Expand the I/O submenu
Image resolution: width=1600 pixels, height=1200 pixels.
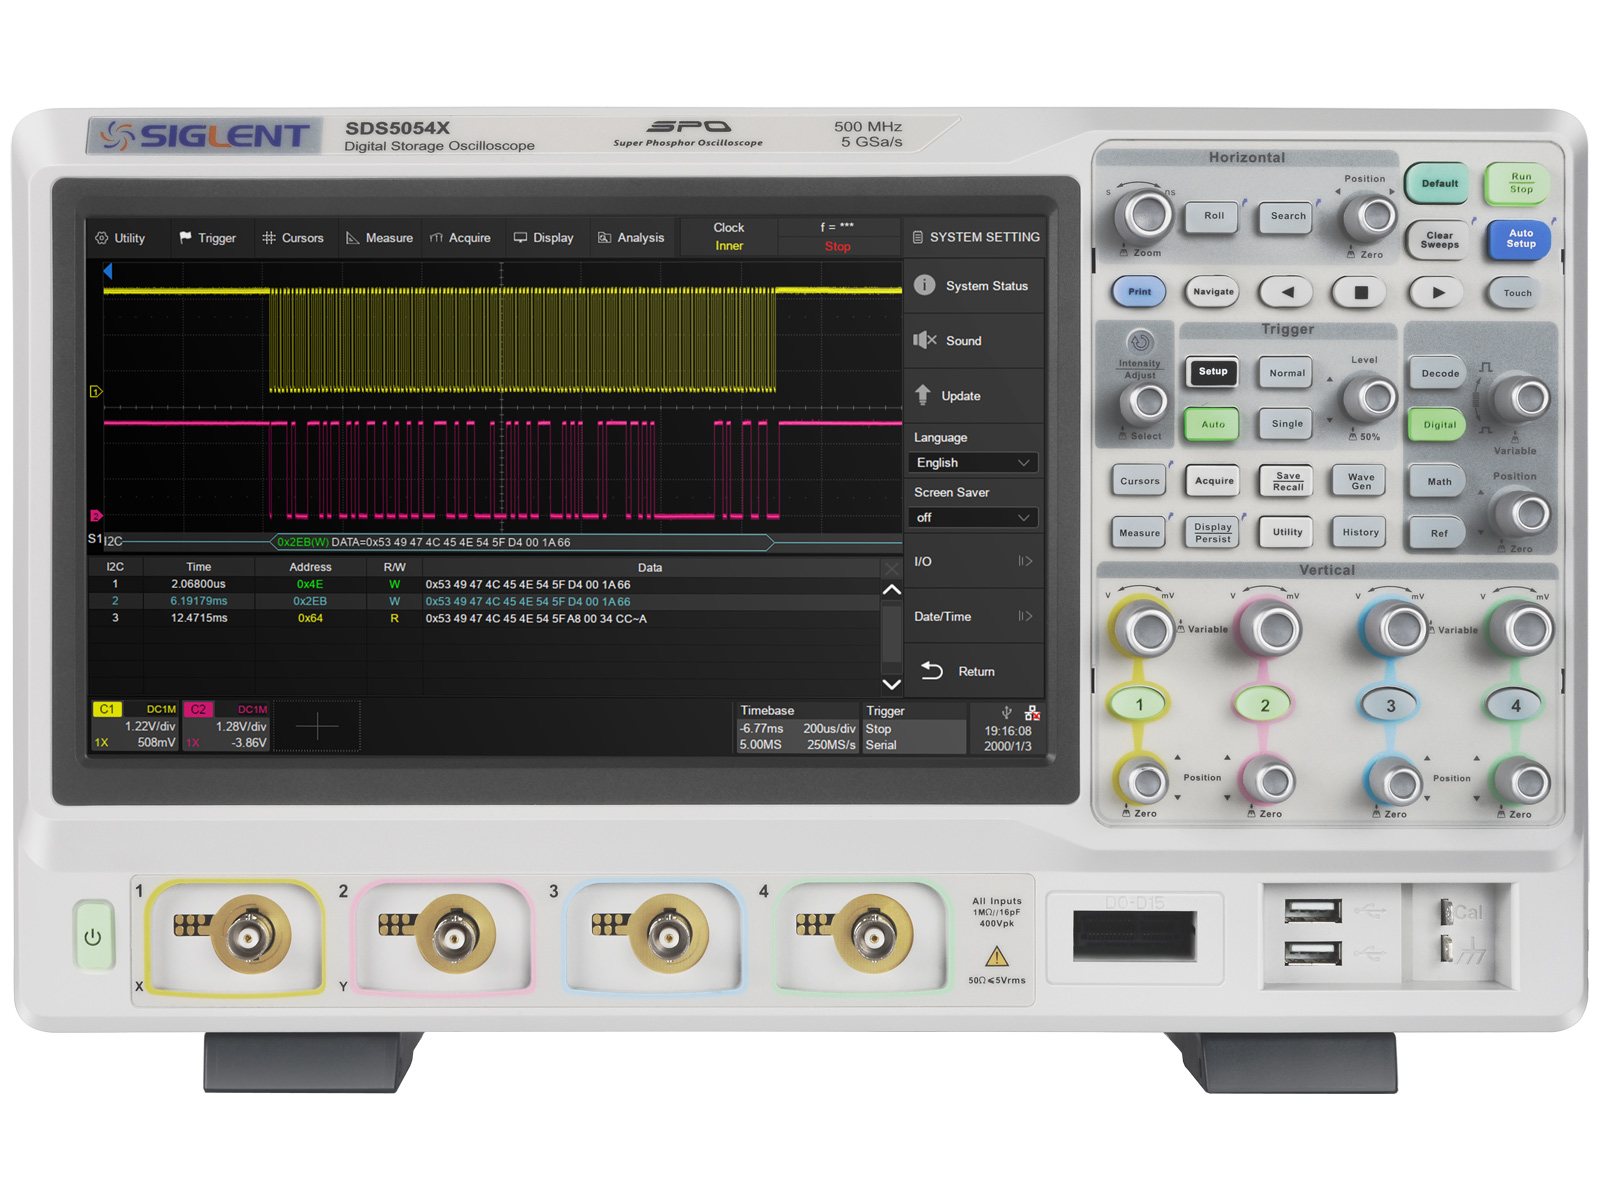(974, 561)
